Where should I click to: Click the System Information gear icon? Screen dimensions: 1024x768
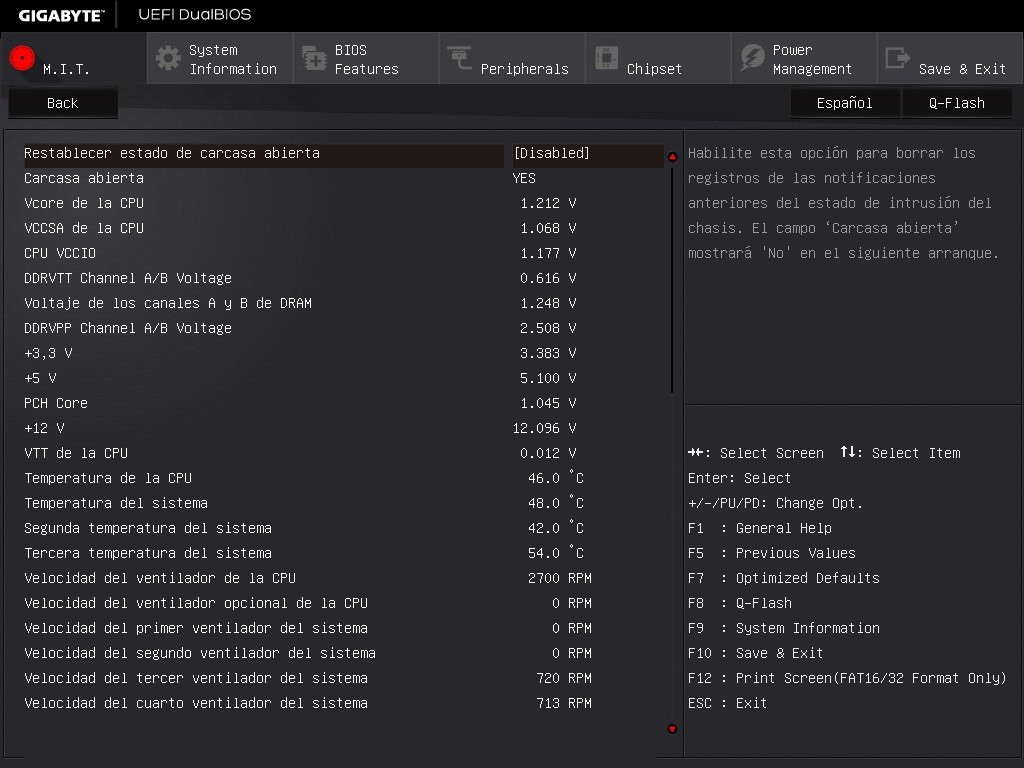coord(169,58)
